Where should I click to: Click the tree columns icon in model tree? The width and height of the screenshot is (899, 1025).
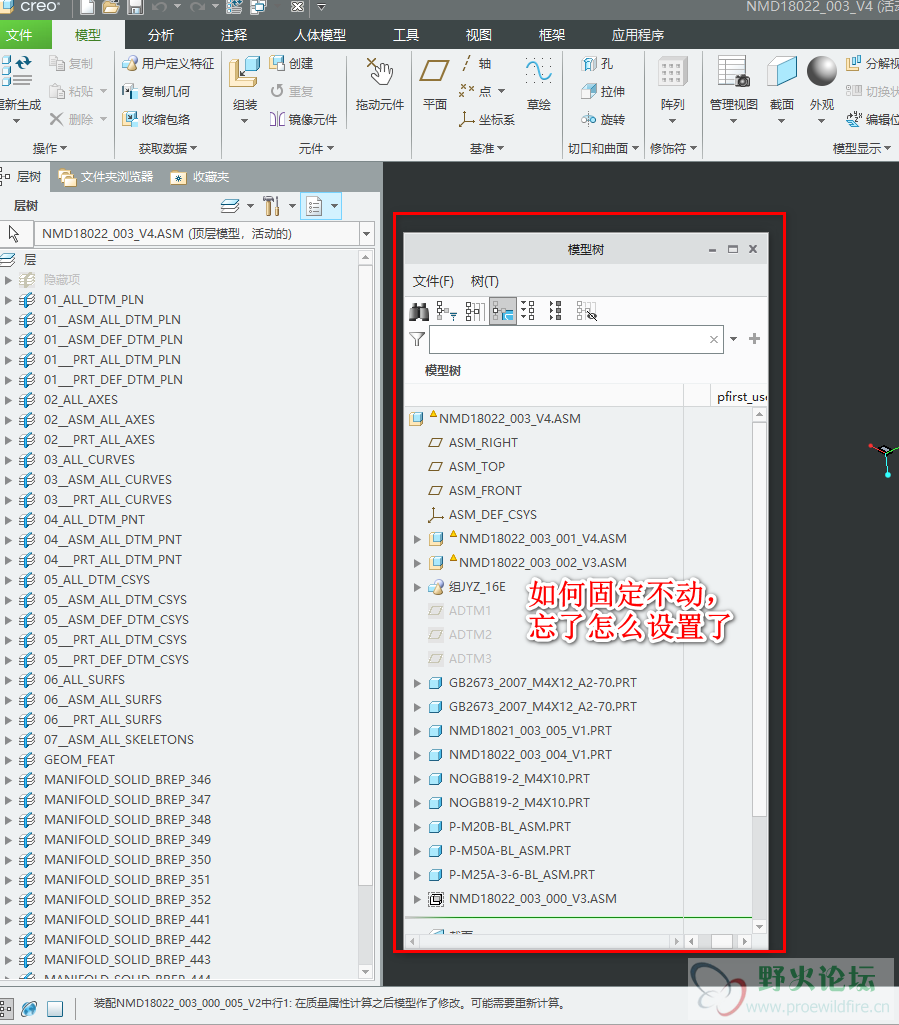click(x=475, y=312)
